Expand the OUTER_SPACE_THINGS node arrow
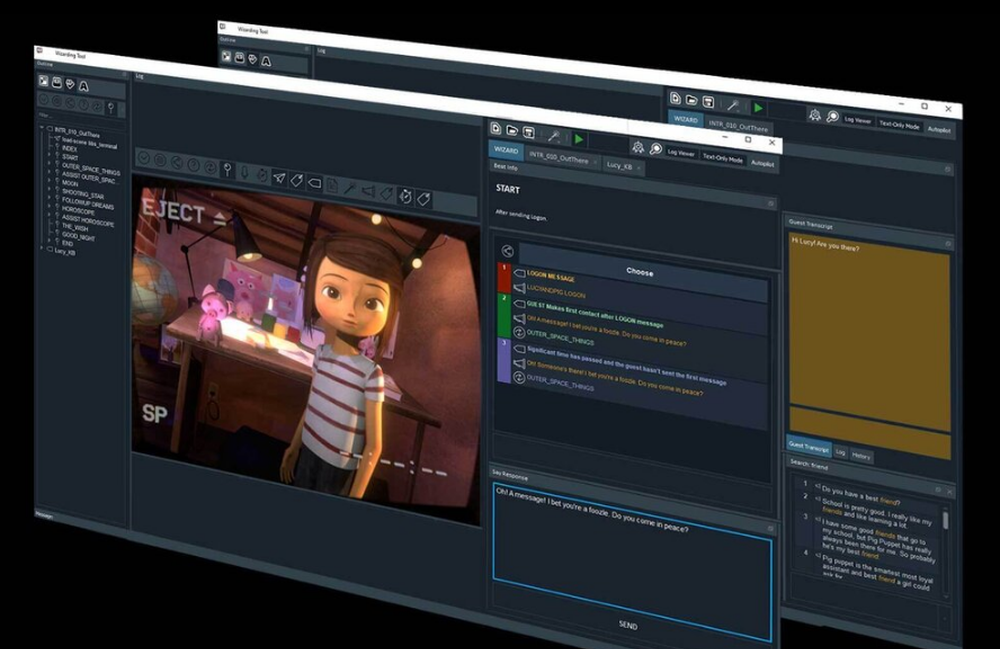The image size is (1000, 649). click(x=49, y=163)
